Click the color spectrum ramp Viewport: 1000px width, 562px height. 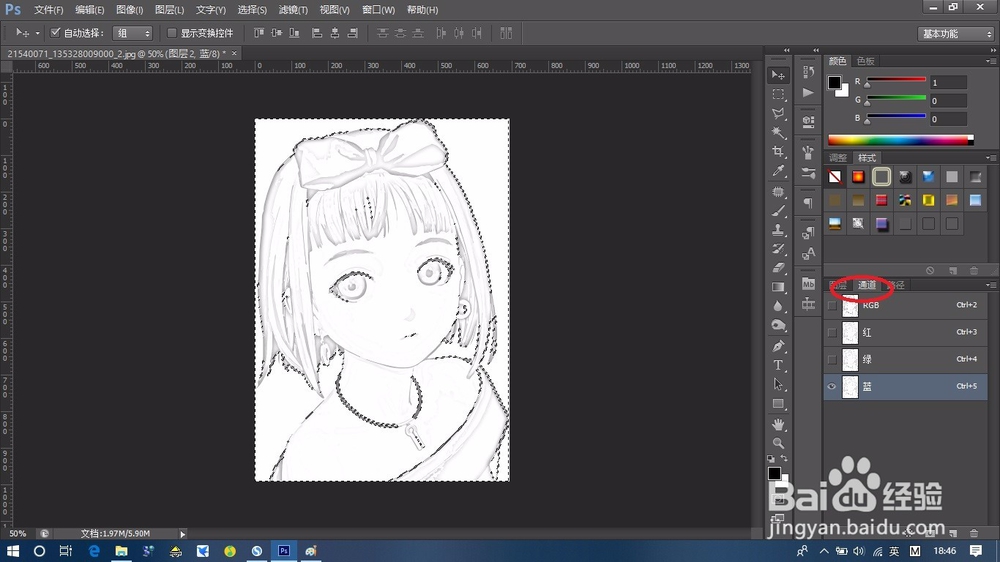click(900, 140)
